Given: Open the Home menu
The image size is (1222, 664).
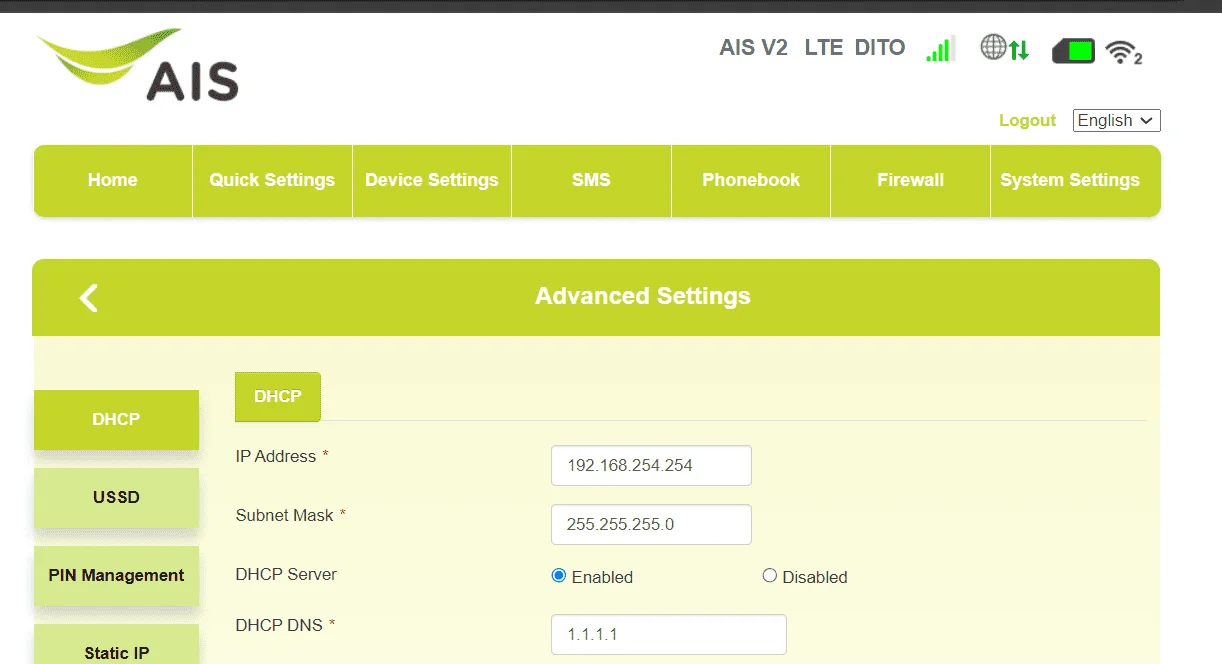Looking at the screenshot, I should [x=113, y=181].
